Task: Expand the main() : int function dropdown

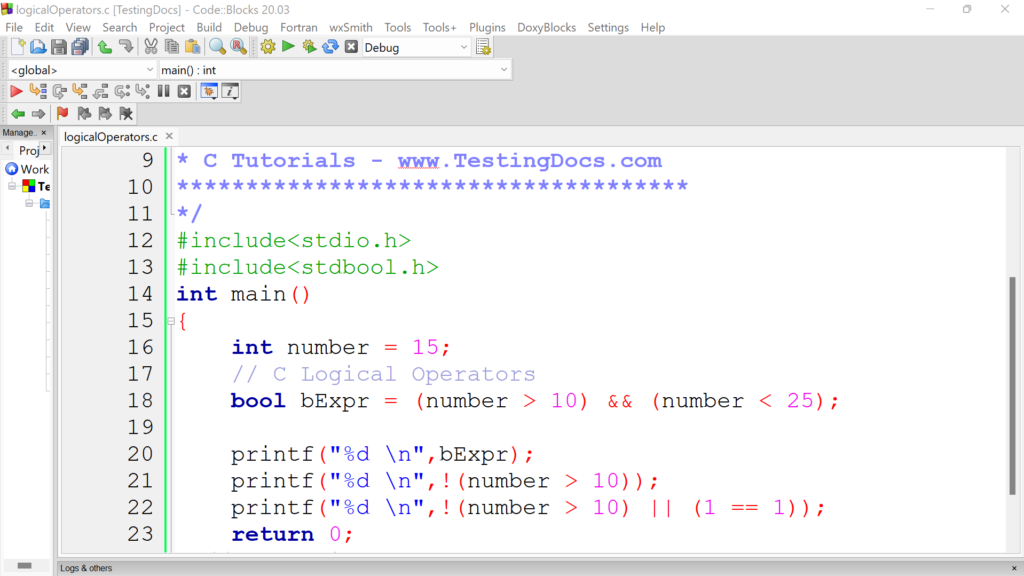Action: (503, 70)
